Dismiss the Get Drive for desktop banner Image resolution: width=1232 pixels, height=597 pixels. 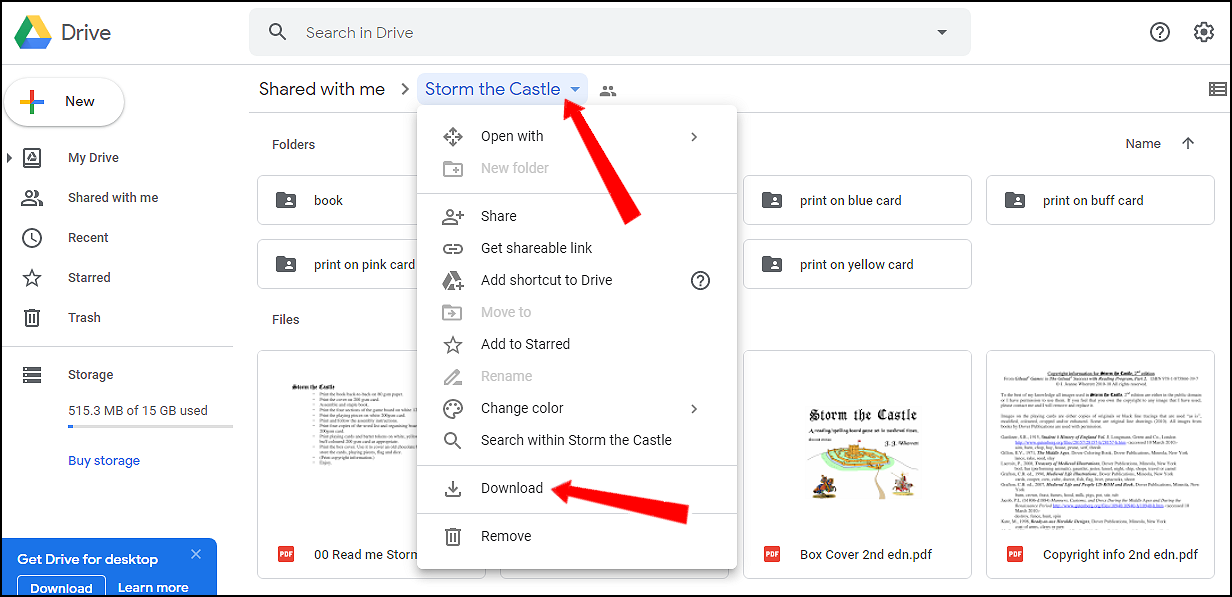click(x=196, y=554)
